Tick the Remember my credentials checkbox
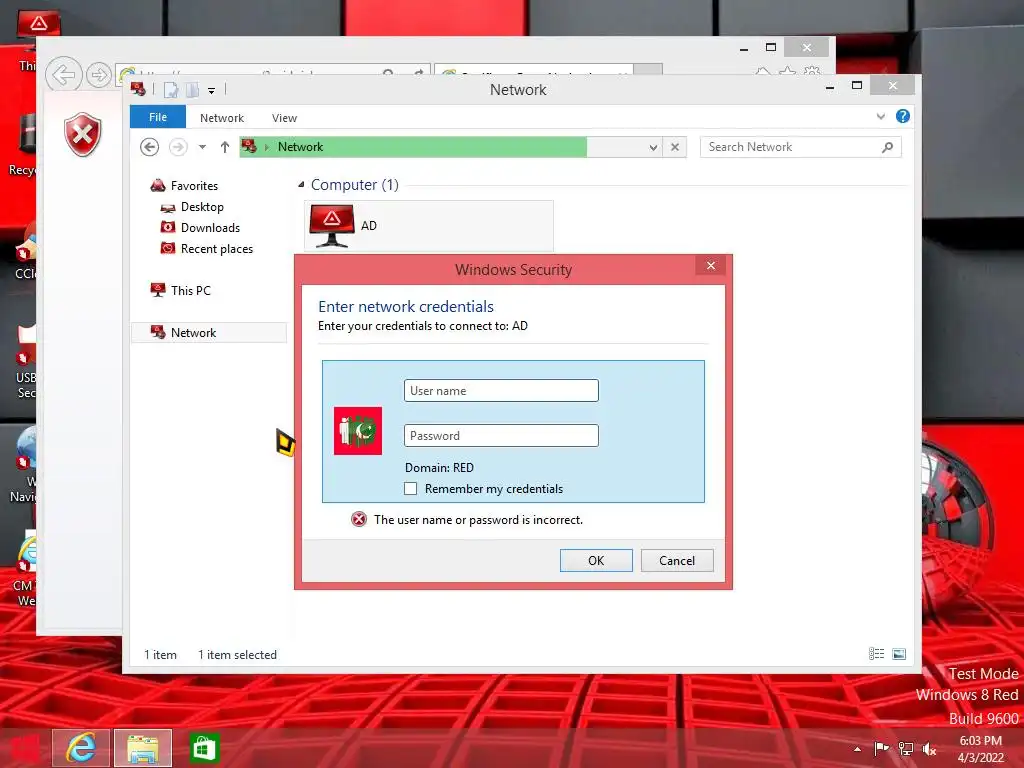 tap(410, 488)
